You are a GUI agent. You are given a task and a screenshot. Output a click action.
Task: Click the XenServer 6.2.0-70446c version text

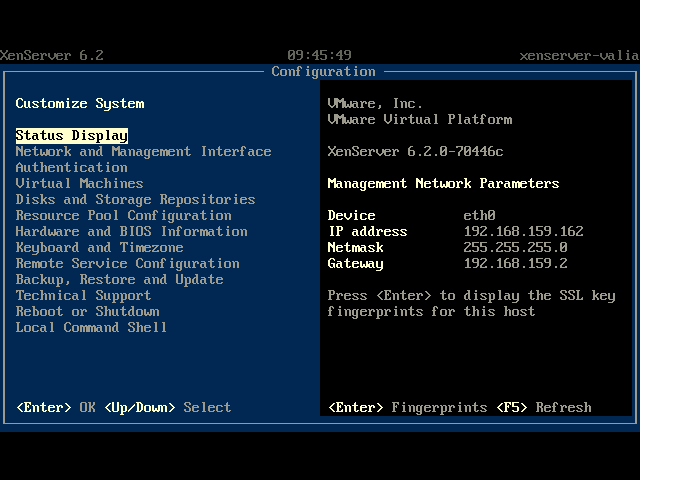click(415, 151)
